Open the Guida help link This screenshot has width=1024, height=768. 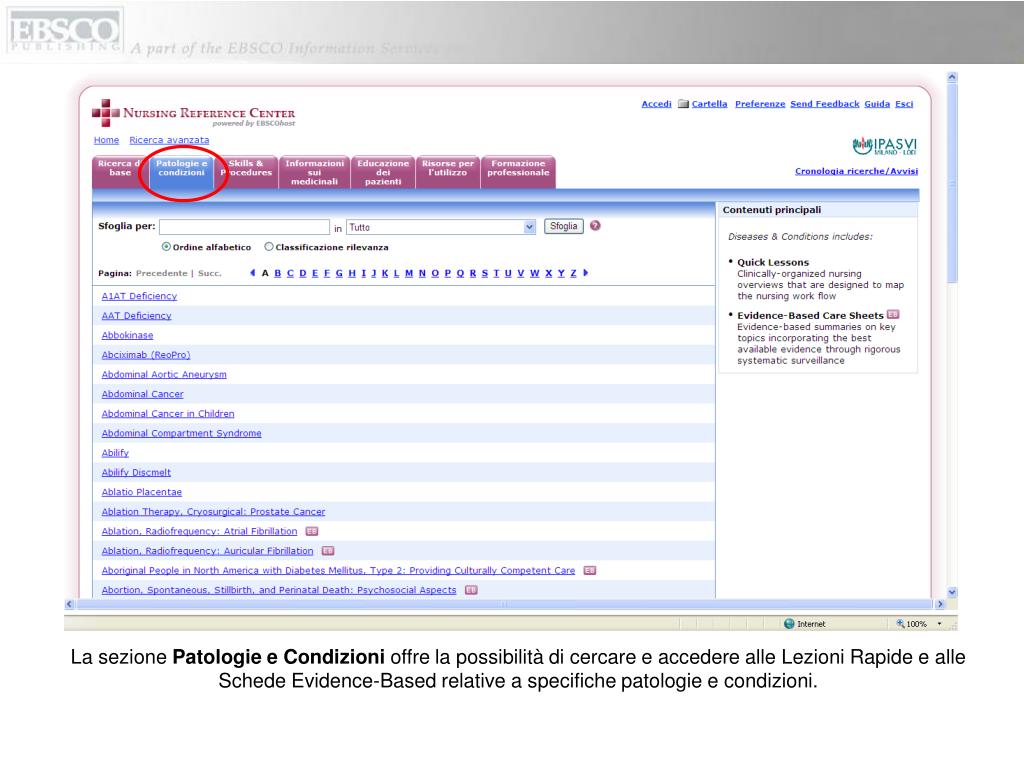pyautogui.click(x=877, y=104)
